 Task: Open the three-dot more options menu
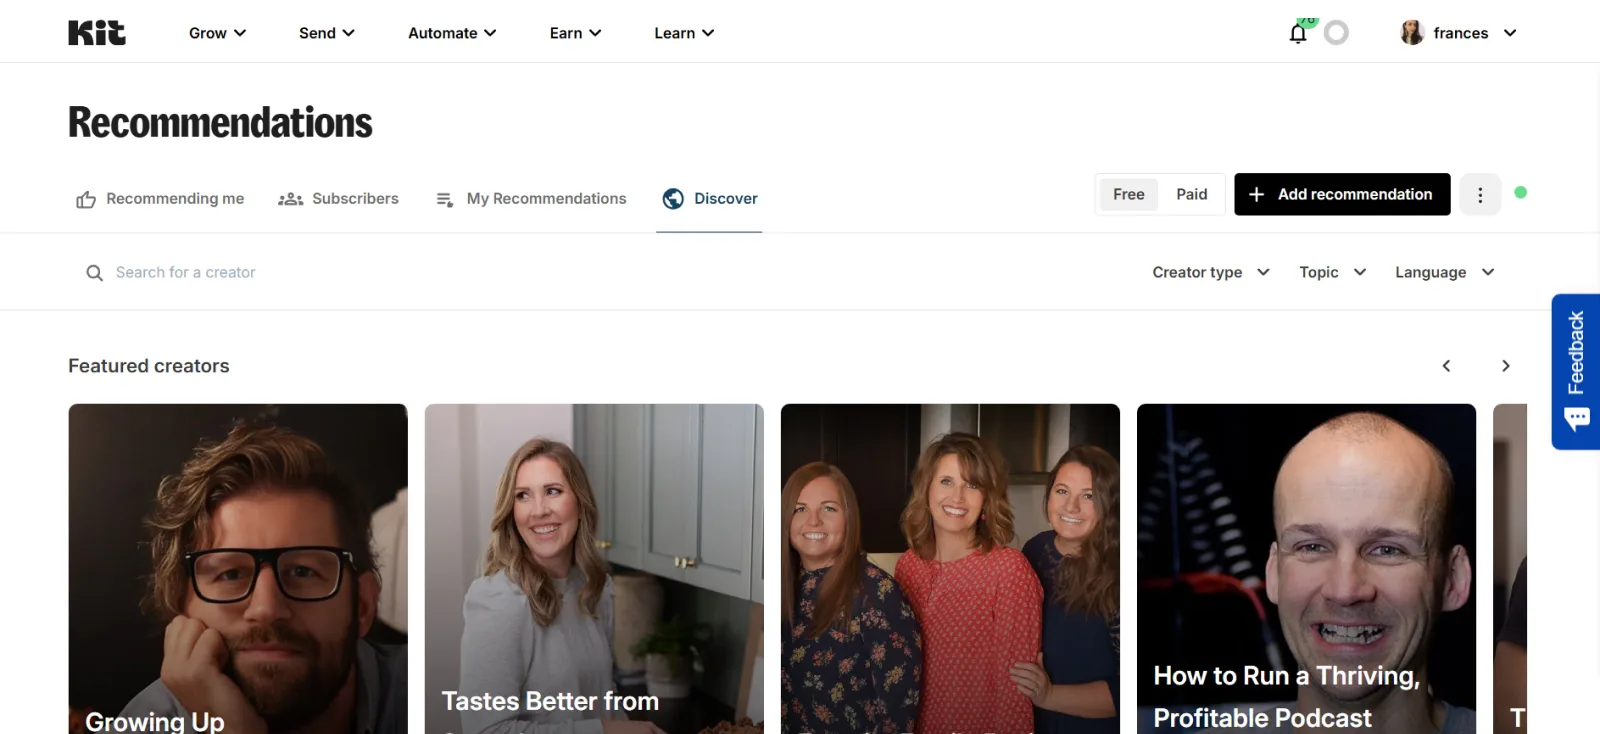click(1480, 195)
